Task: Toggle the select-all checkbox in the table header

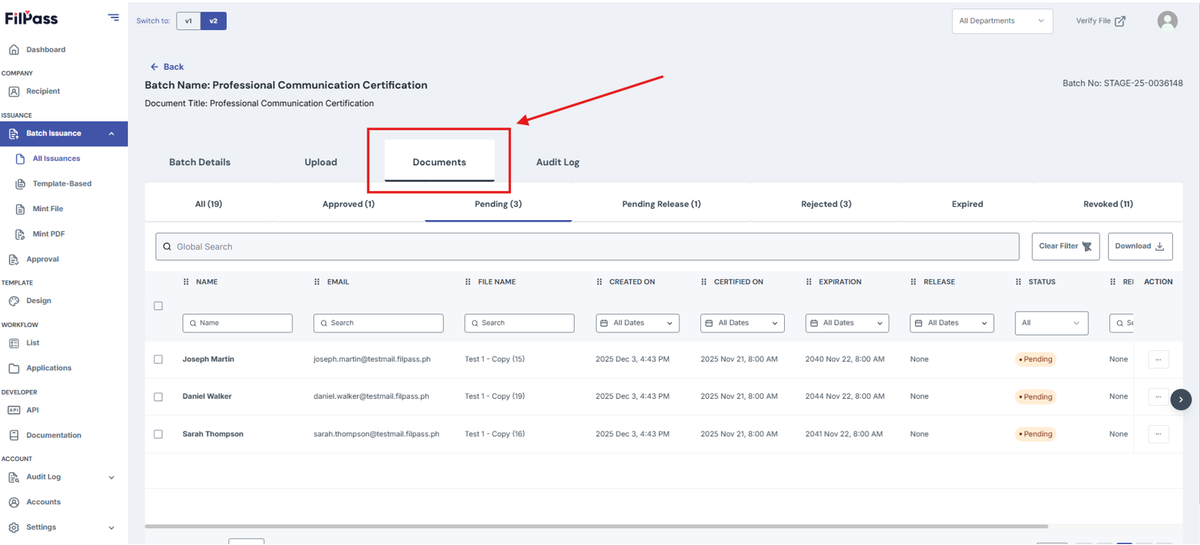Action: point(158,306)
